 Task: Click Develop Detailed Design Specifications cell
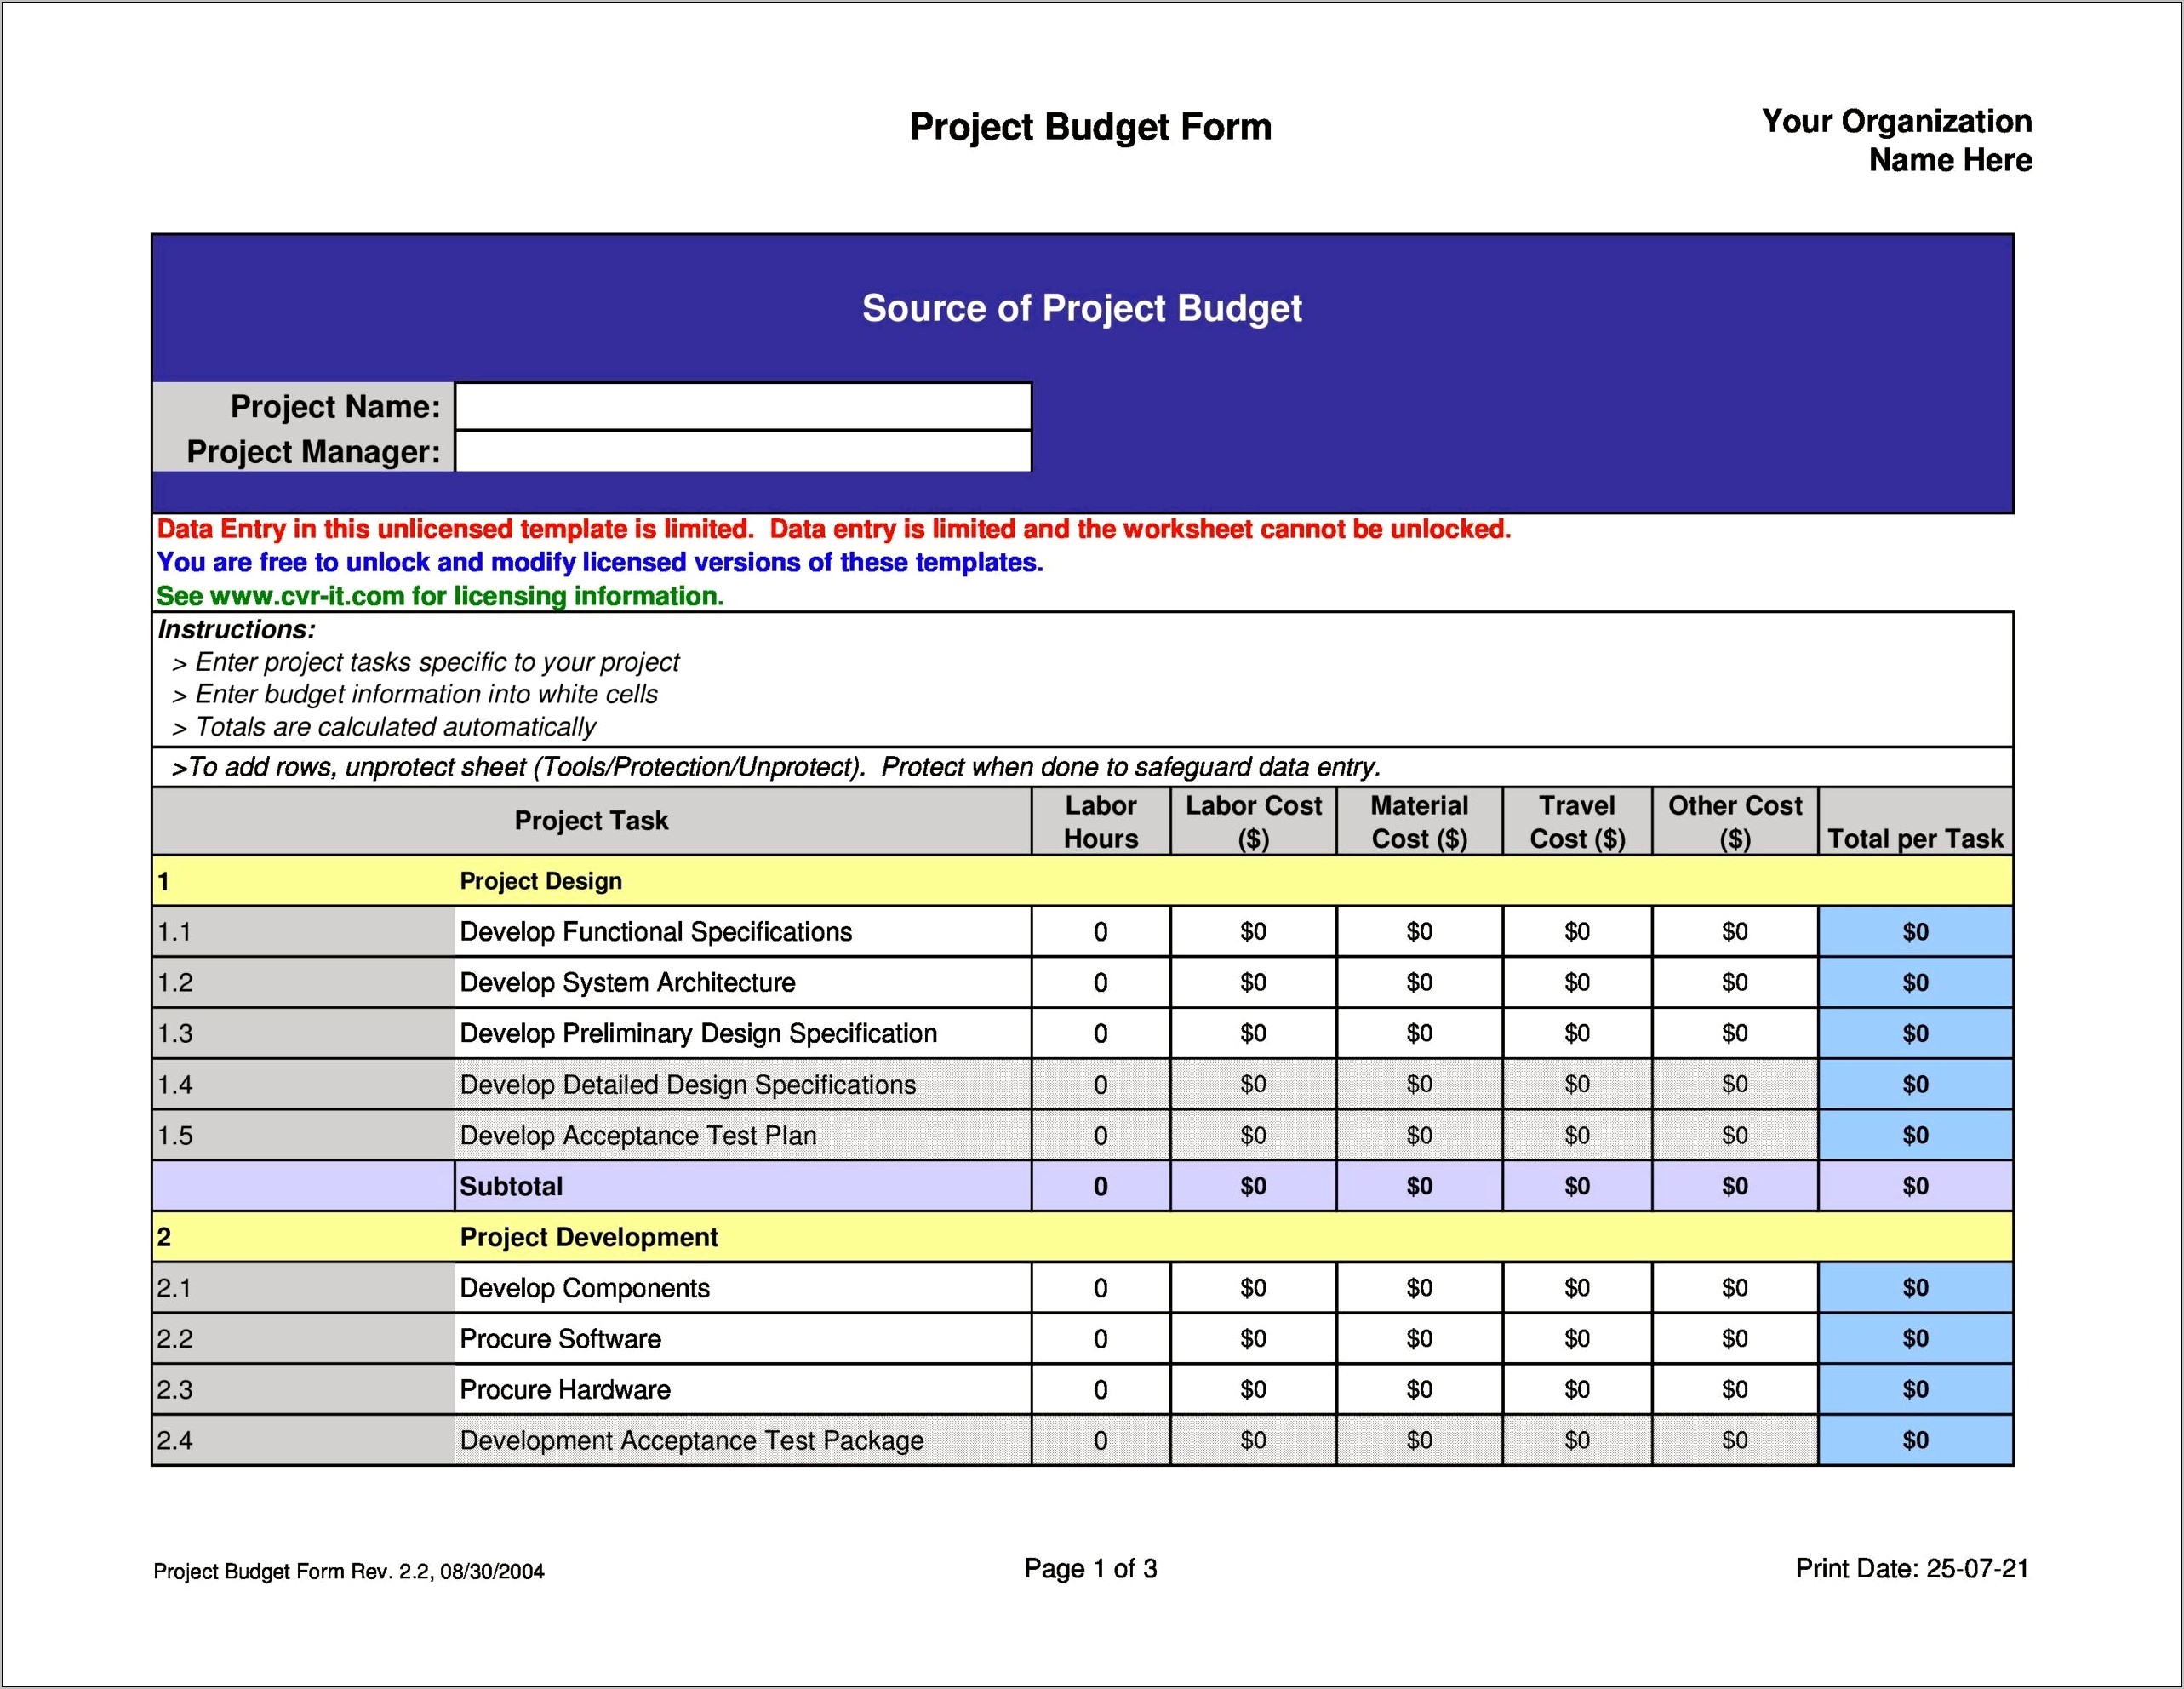tap(743, 1084)
